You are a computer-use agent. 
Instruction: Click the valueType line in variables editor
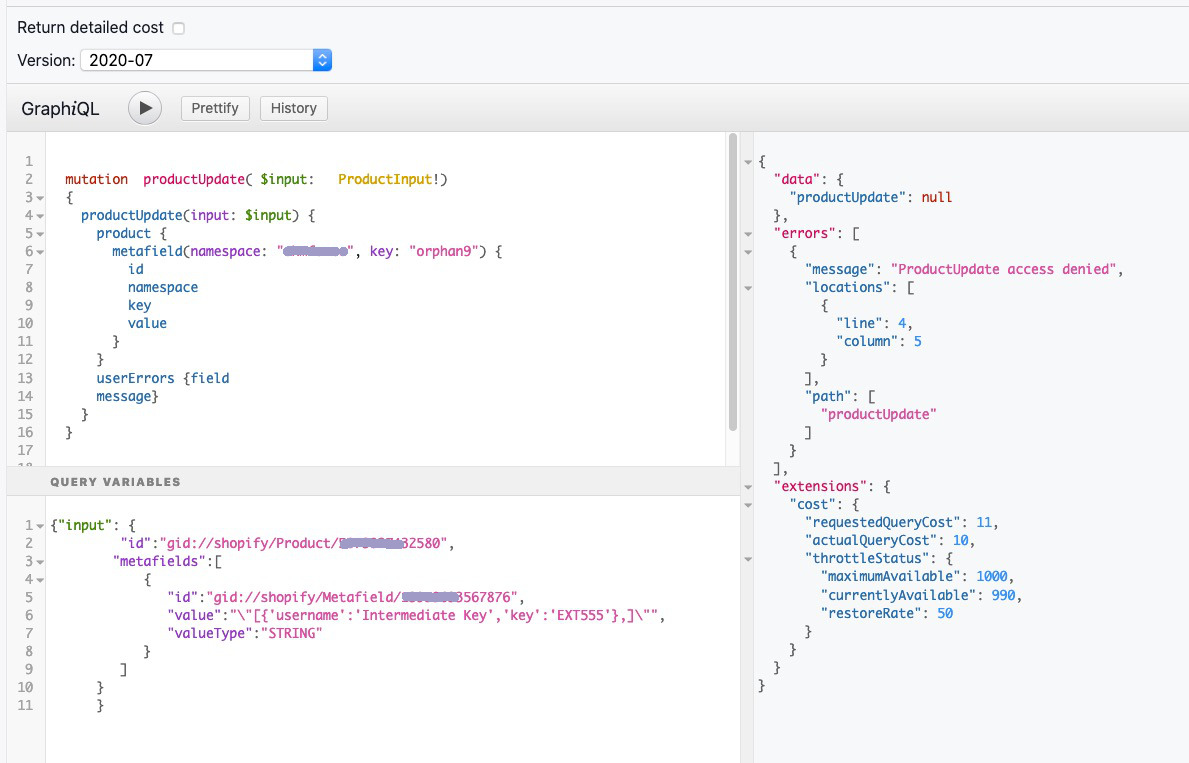[244, 633]
